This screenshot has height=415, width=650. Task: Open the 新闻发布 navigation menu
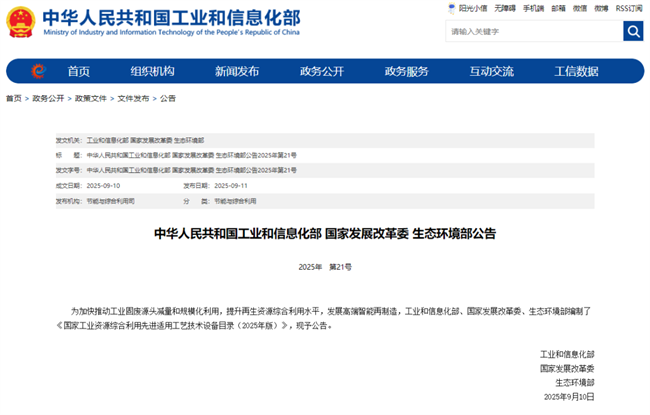coord(237,71)
